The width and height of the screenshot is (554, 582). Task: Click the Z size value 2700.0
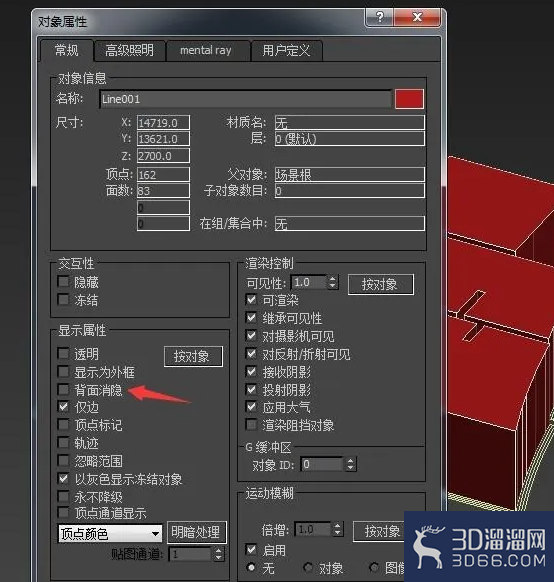(163, 156)
